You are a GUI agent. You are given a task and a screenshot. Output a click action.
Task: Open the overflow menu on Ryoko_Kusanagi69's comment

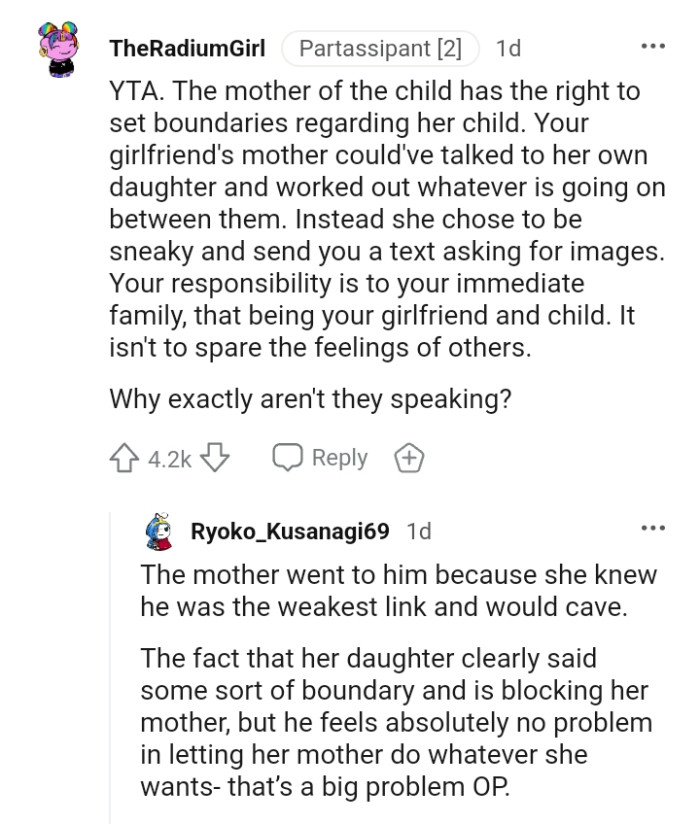coord(653,528)
